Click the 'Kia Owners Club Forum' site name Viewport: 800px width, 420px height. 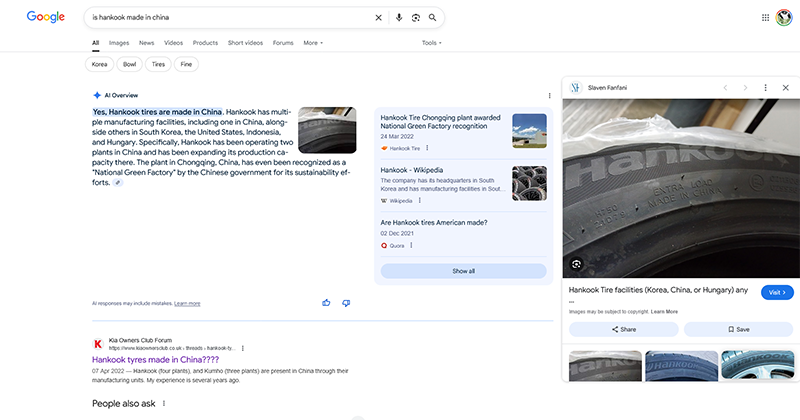[x=140, y=340]
